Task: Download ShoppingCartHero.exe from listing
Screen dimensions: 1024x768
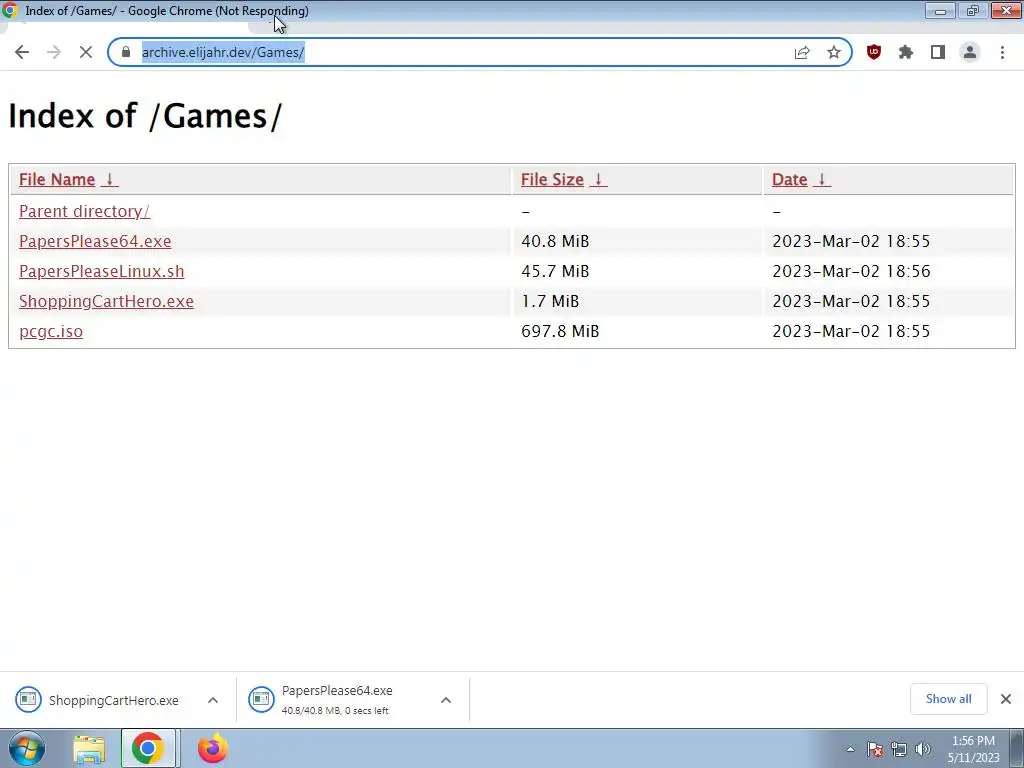Action: pos(106,302)
